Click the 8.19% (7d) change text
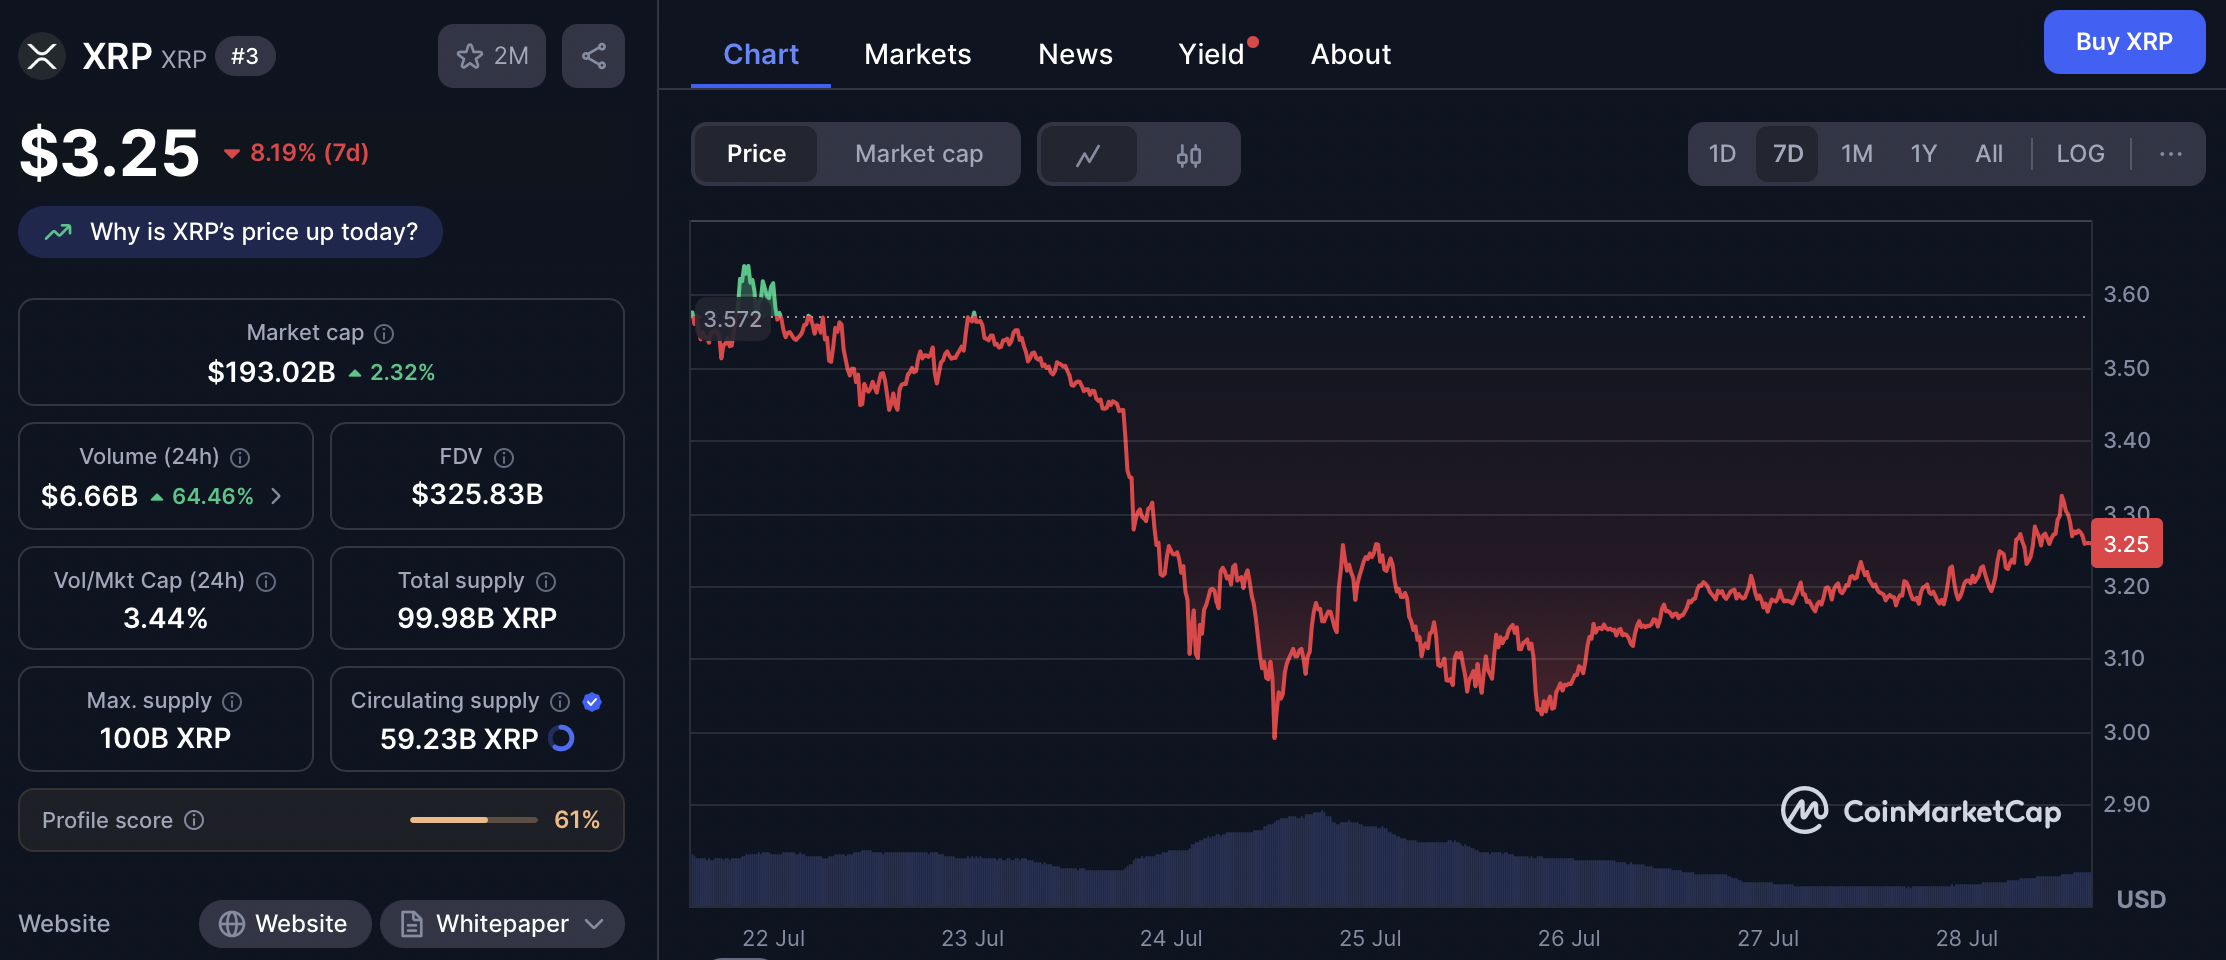Viewport: 2226px width, 960px height. (x=309, y=153)
